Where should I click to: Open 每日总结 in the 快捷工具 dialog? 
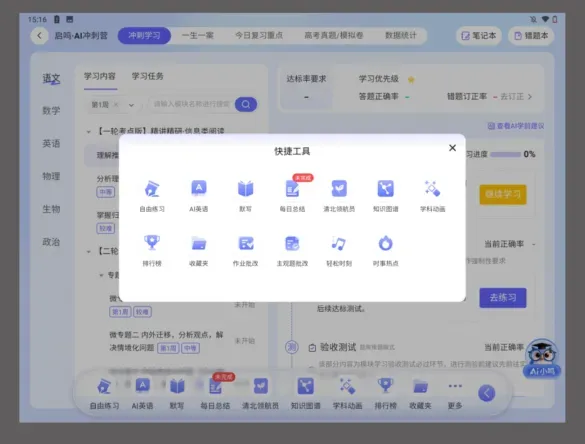(x=292, y=196)
